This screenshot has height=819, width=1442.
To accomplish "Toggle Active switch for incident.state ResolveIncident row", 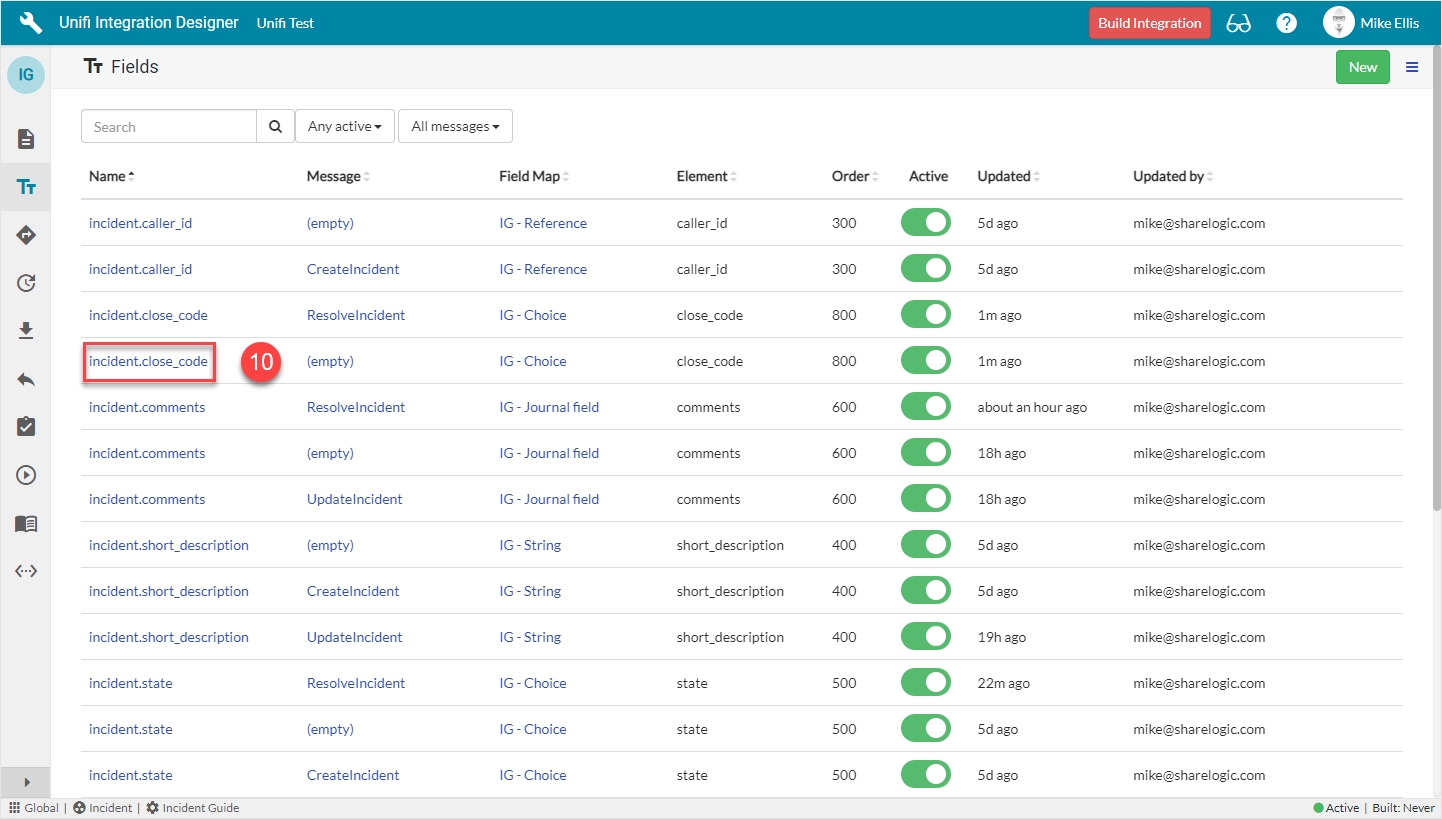I will pos(925,683).
